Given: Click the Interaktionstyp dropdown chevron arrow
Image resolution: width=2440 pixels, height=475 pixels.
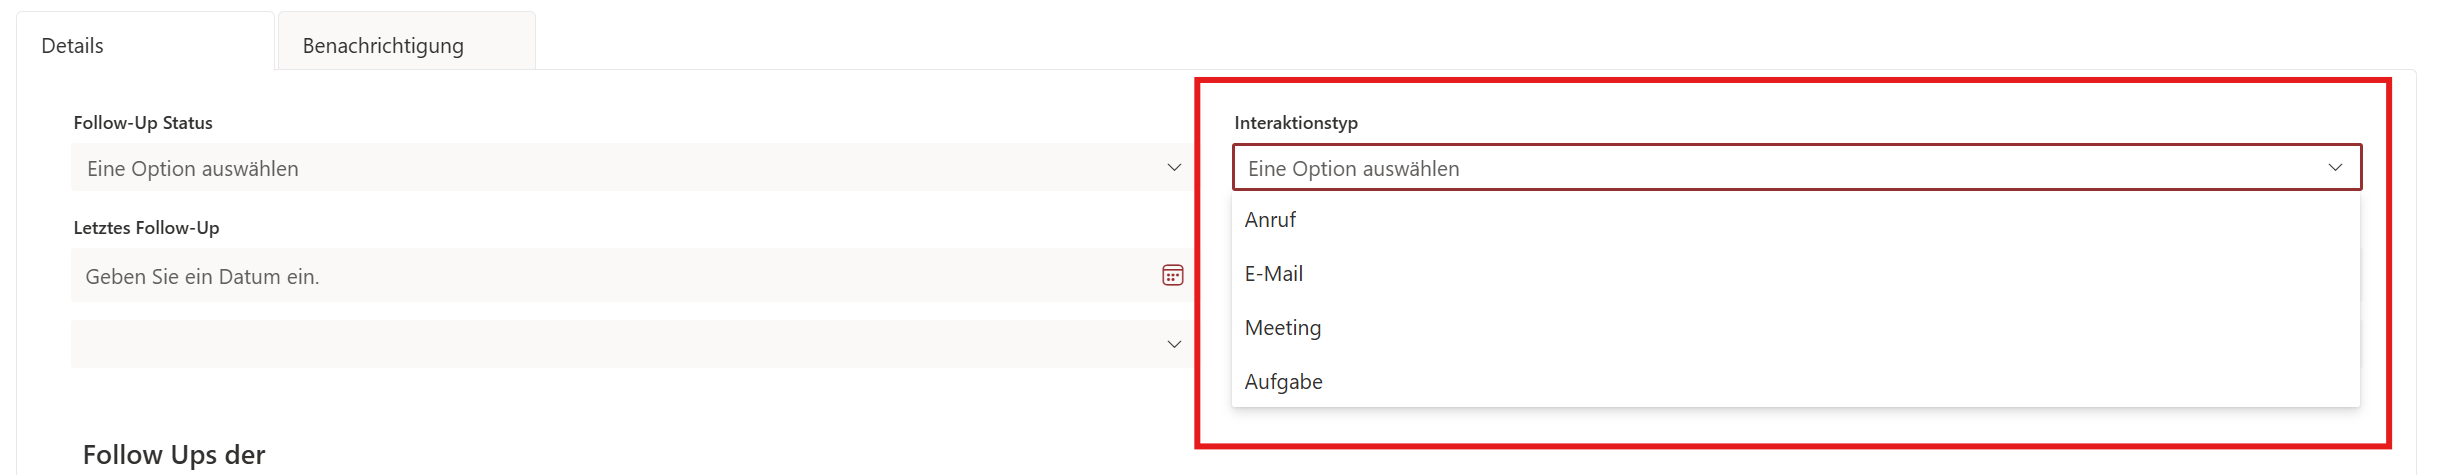Looking at the screenshot, I should (x=2335, y=168).
